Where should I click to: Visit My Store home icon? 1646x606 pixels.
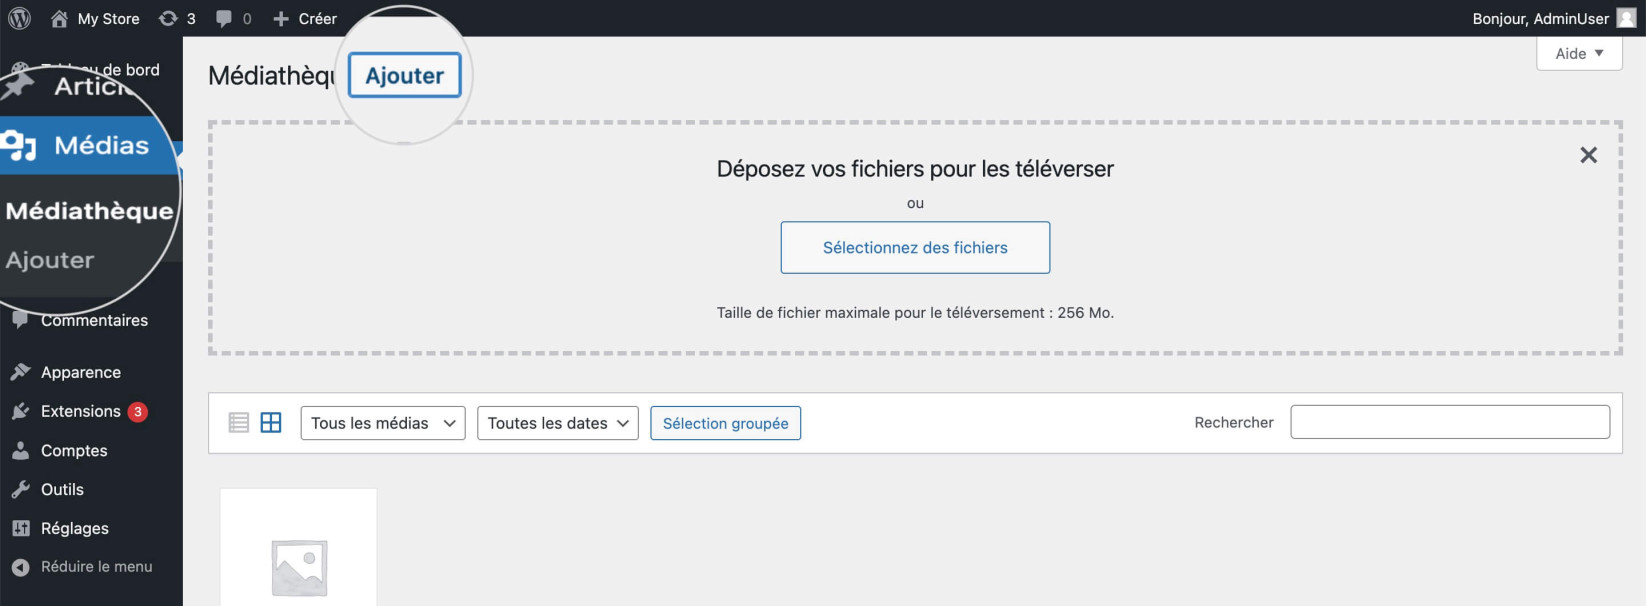click(59, 18)
